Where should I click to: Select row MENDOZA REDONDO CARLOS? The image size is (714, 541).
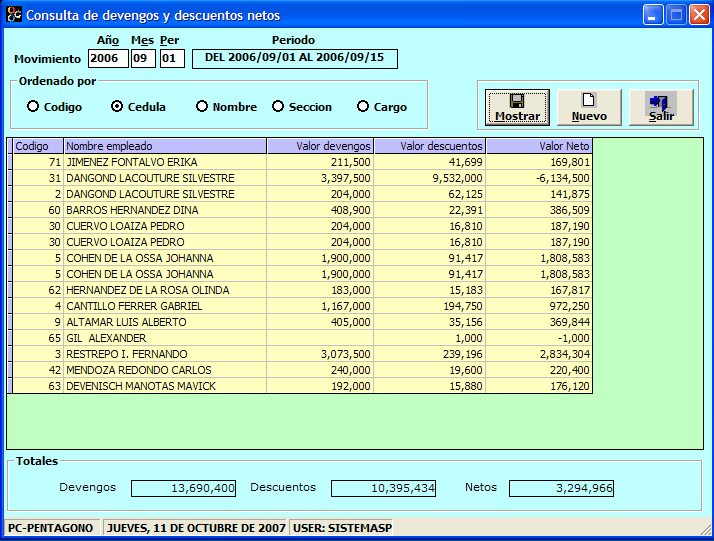pos(302,370)
